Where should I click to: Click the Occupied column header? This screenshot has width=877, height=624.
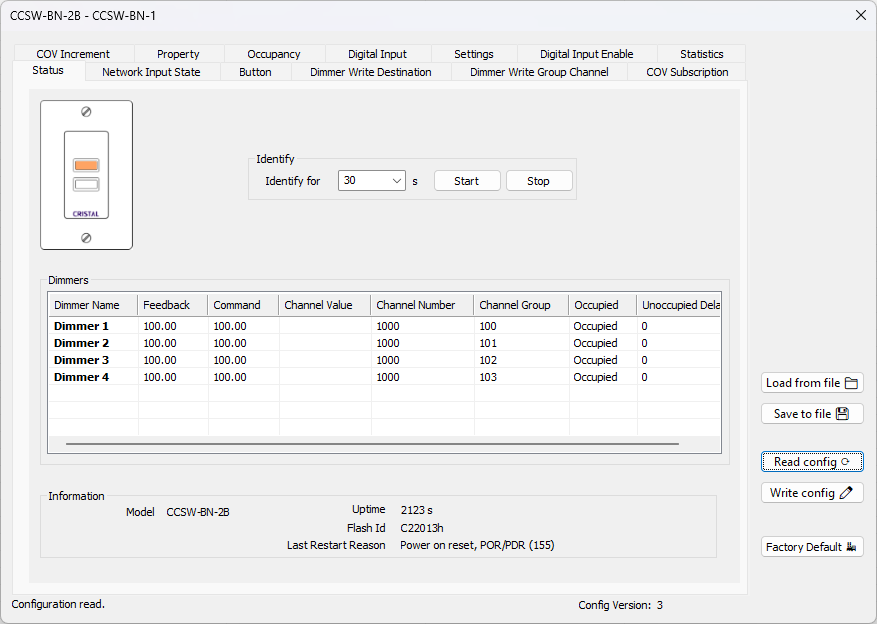pyautogui.click(x=602, y=305)
